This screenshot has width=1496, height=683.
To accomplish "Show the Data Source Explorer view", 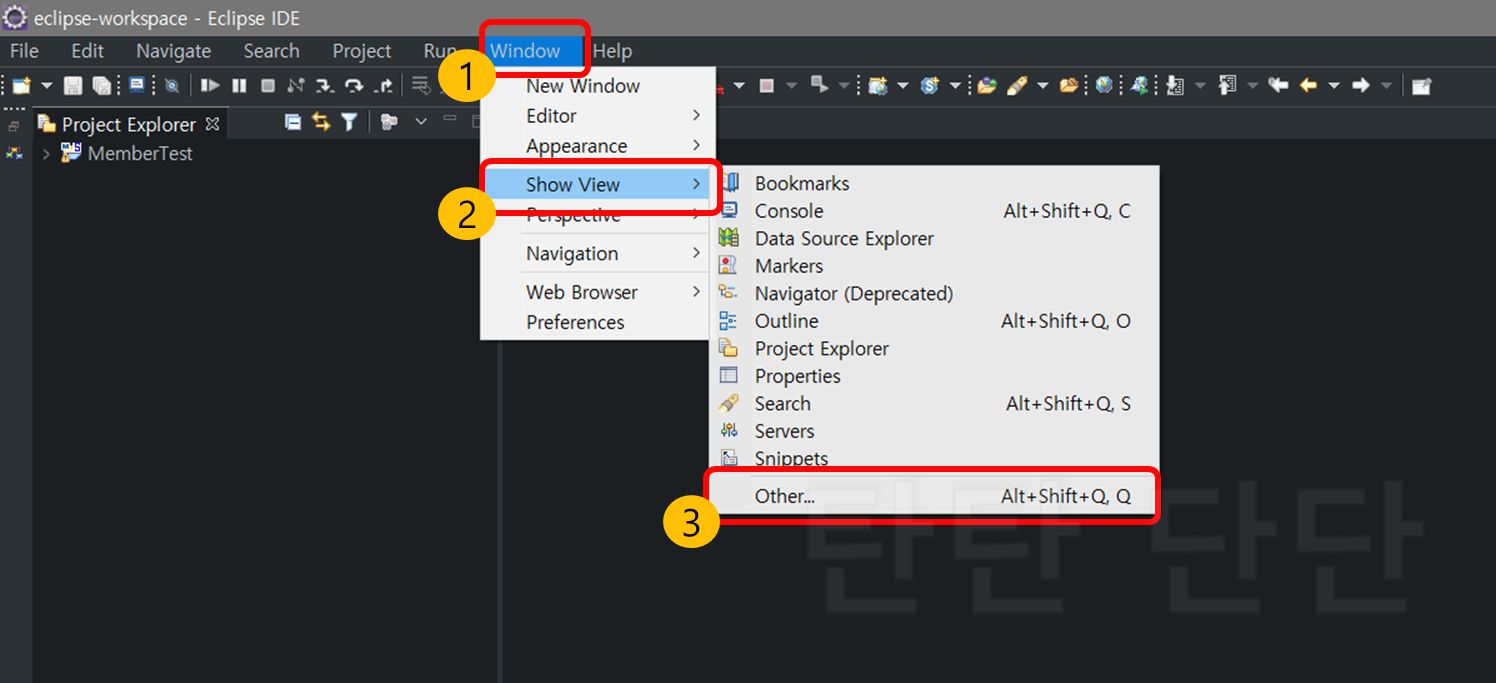I will [935, 239].
